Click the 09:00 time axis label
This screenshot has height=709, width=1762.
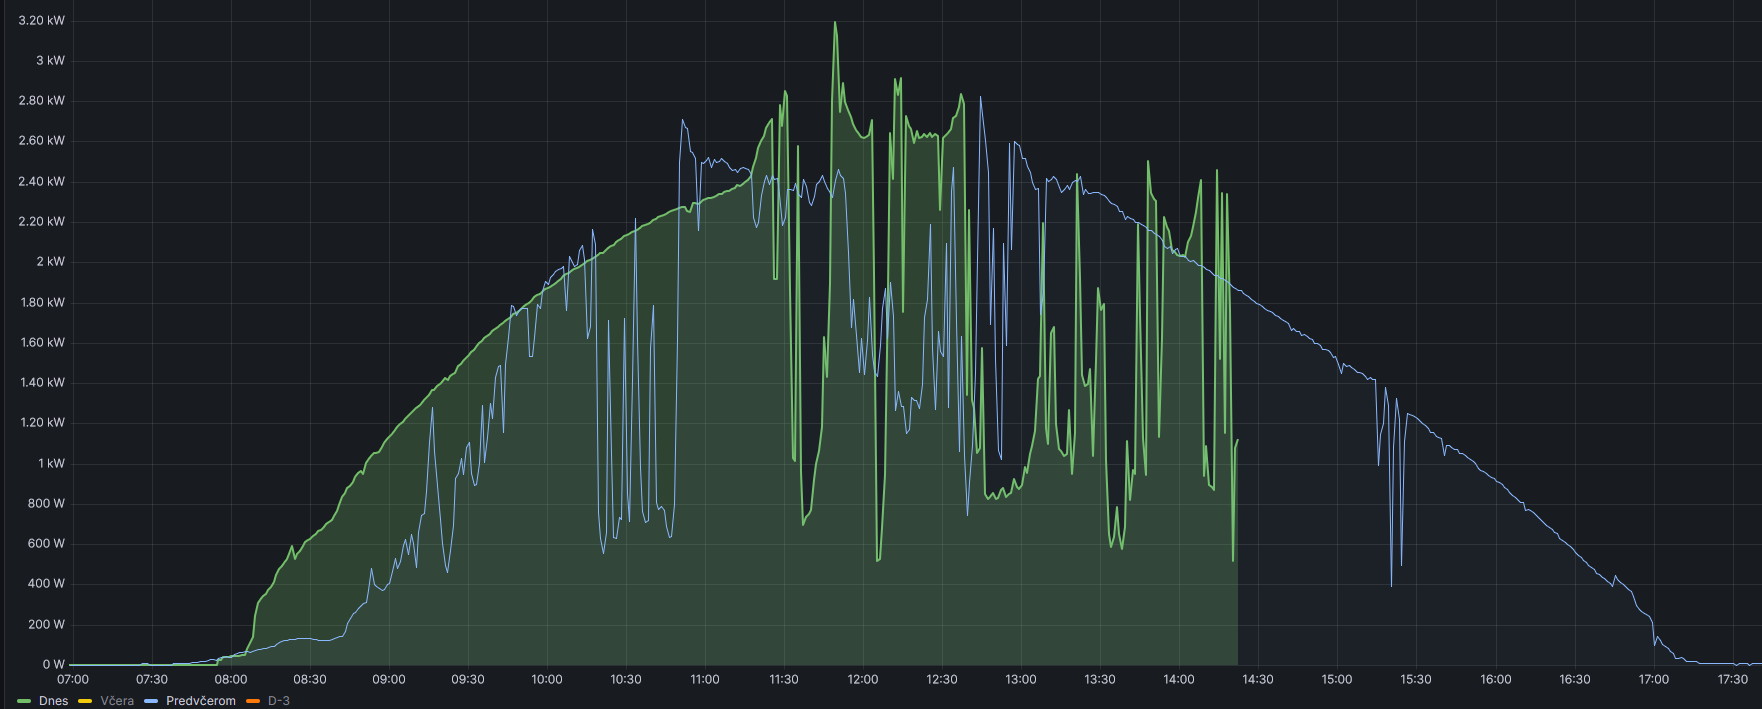[x=389, y=680]
